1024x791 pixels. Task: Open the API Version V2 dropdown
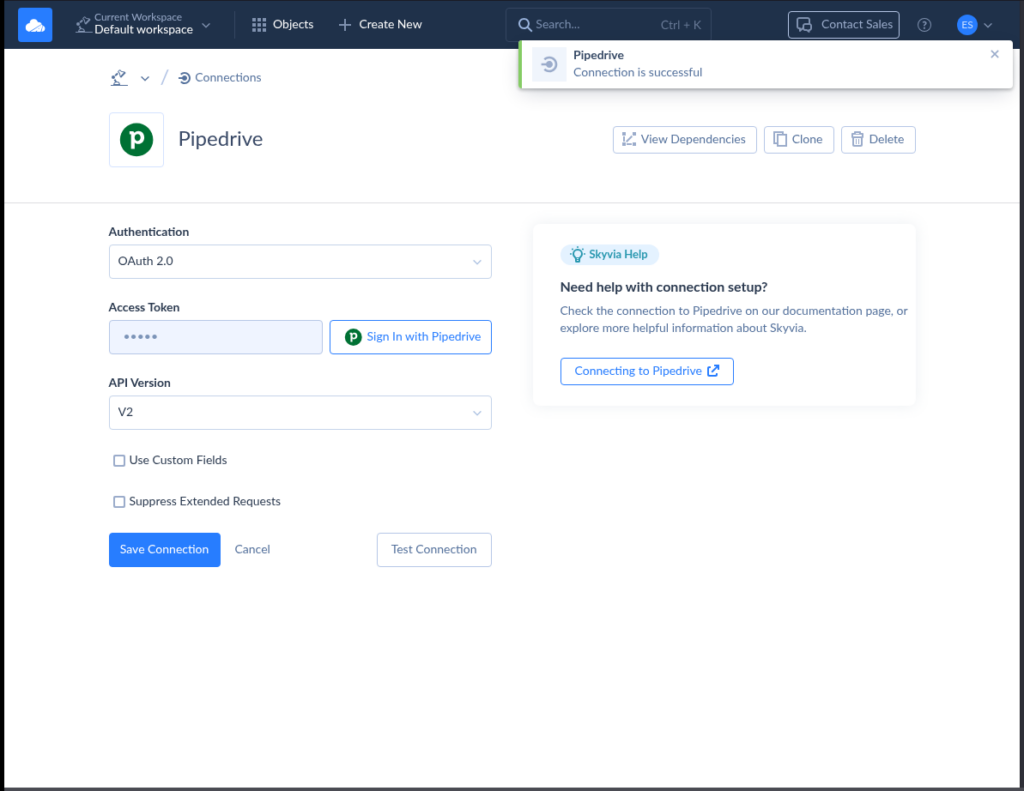coord(300,413)
